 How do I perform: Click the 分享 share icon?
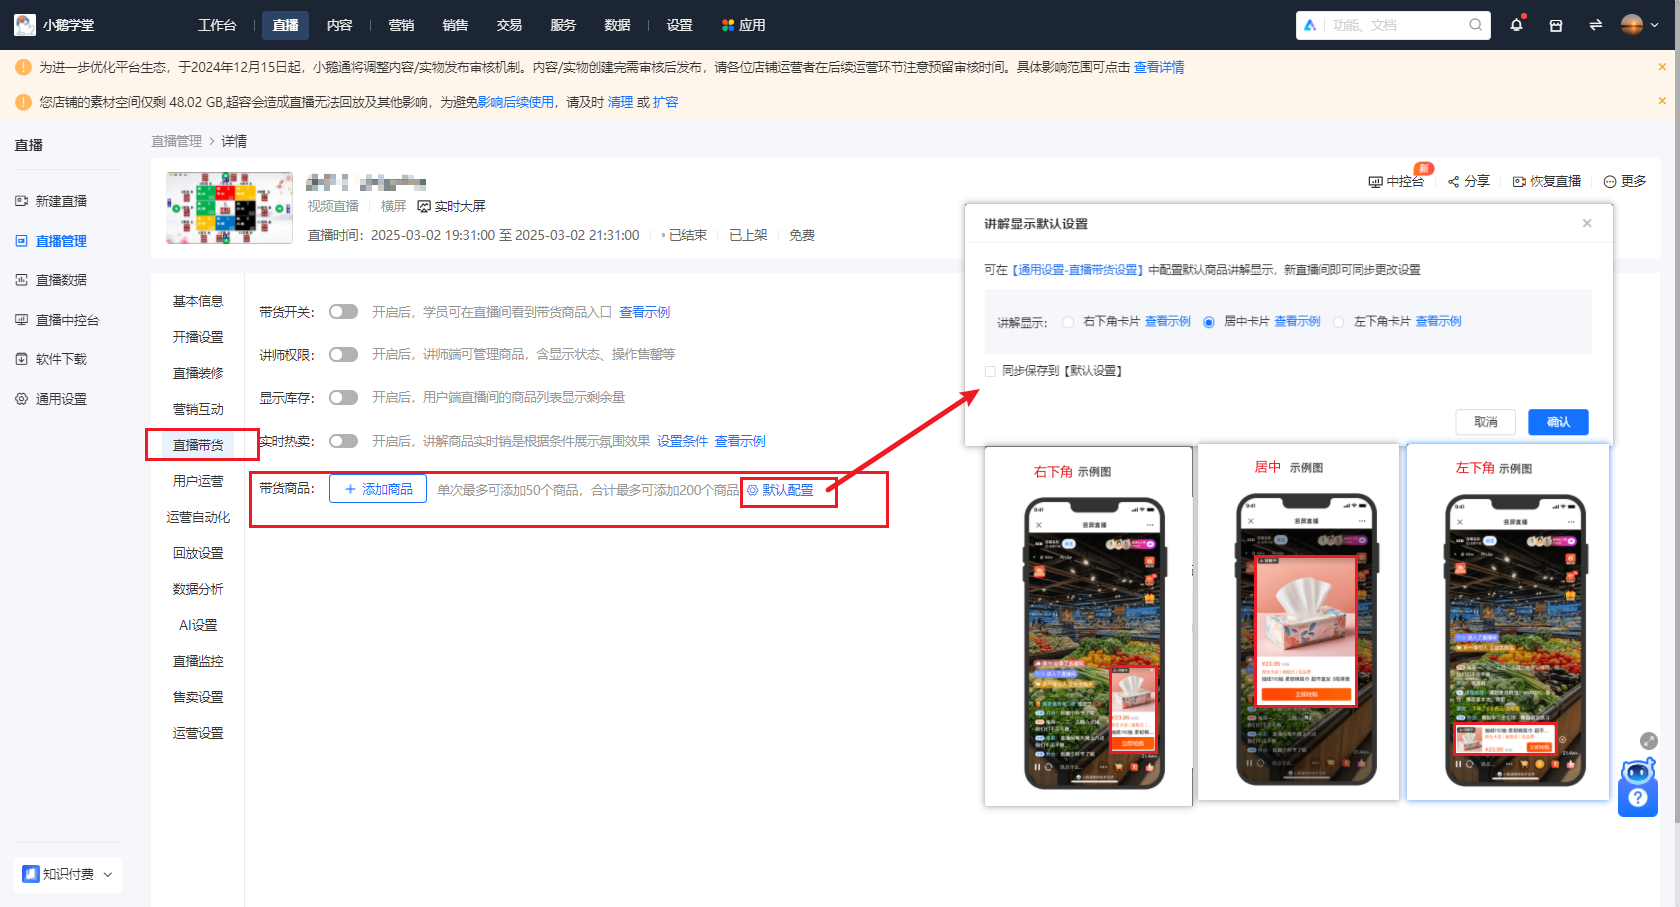click(x=1454, y=181)
